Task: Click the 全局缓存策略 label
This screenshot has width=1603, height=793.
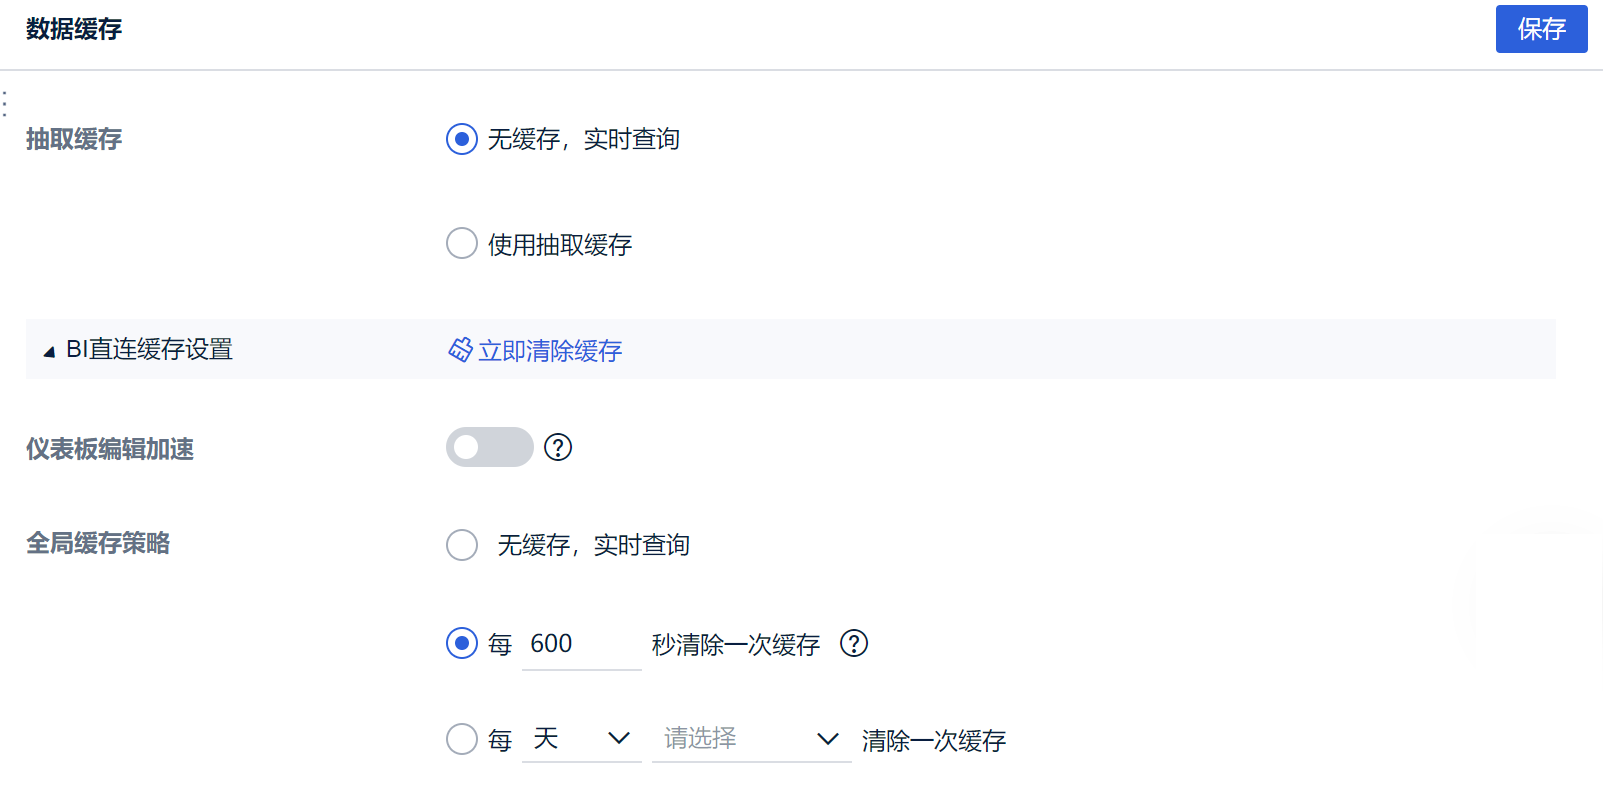Action: click(97, 543)
